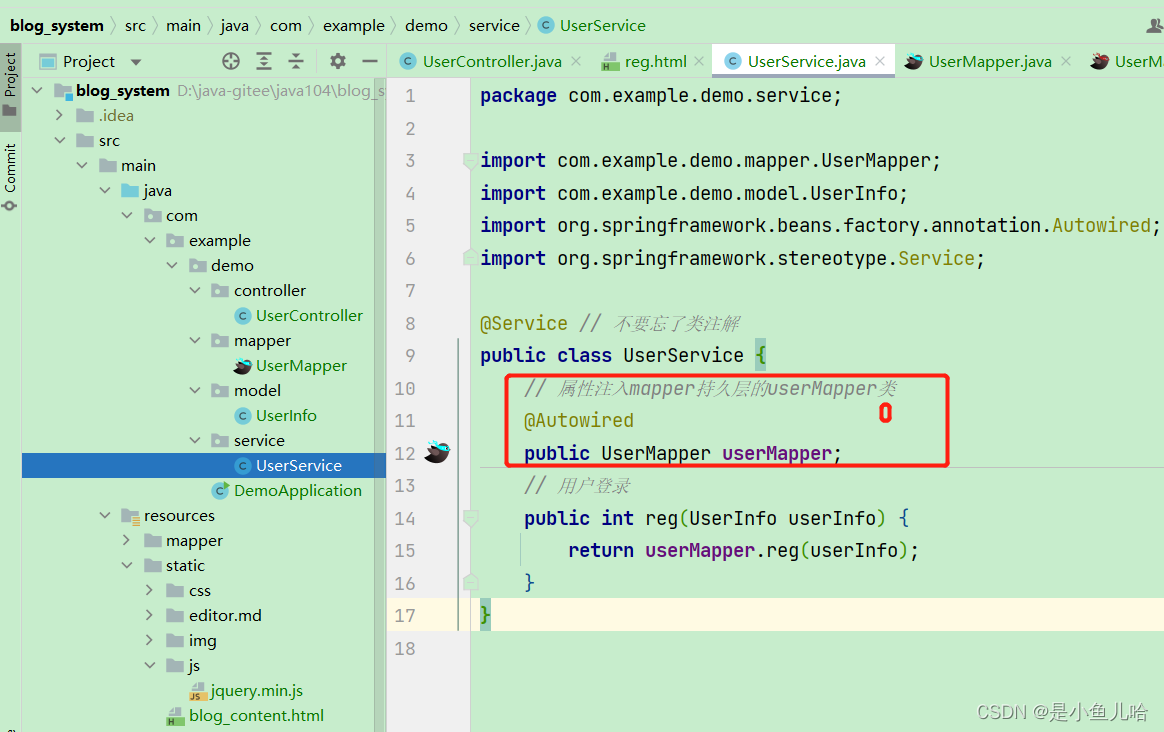Viewport: 1164px width, 732px height.
Task: Click line number 9 in the gutter
Action: (x=410, y=356)
